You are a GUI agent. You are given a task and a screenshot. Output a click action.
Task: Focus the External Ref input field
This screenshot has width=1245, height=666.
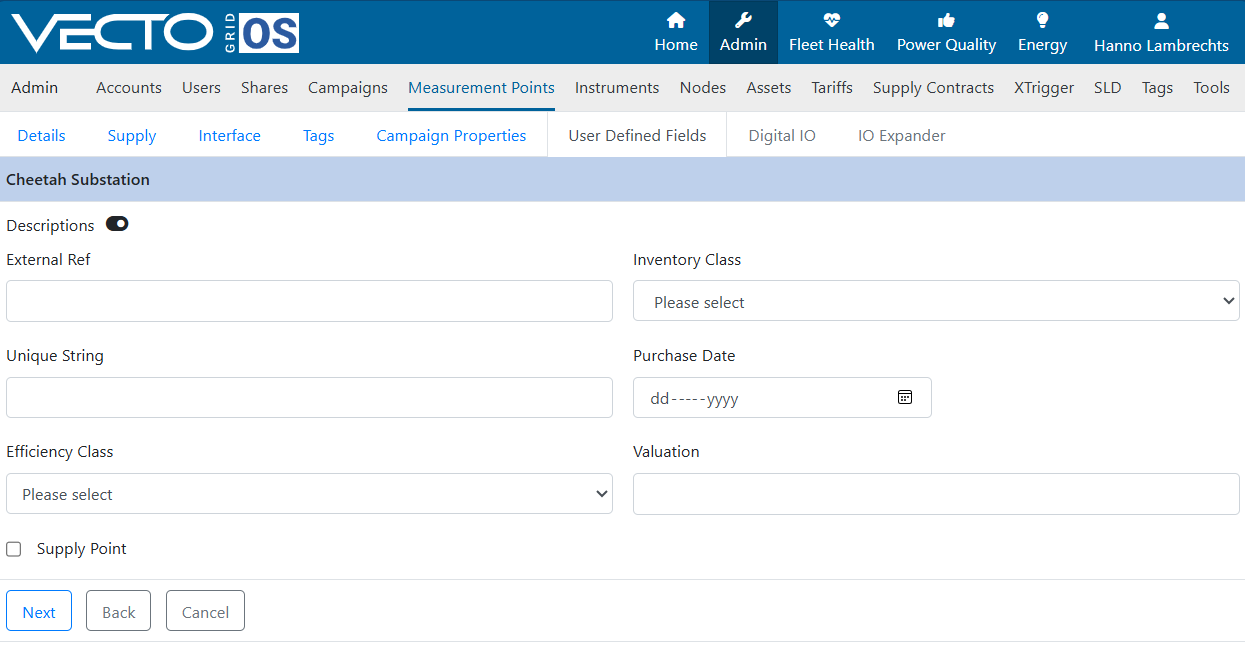(309, 301)
